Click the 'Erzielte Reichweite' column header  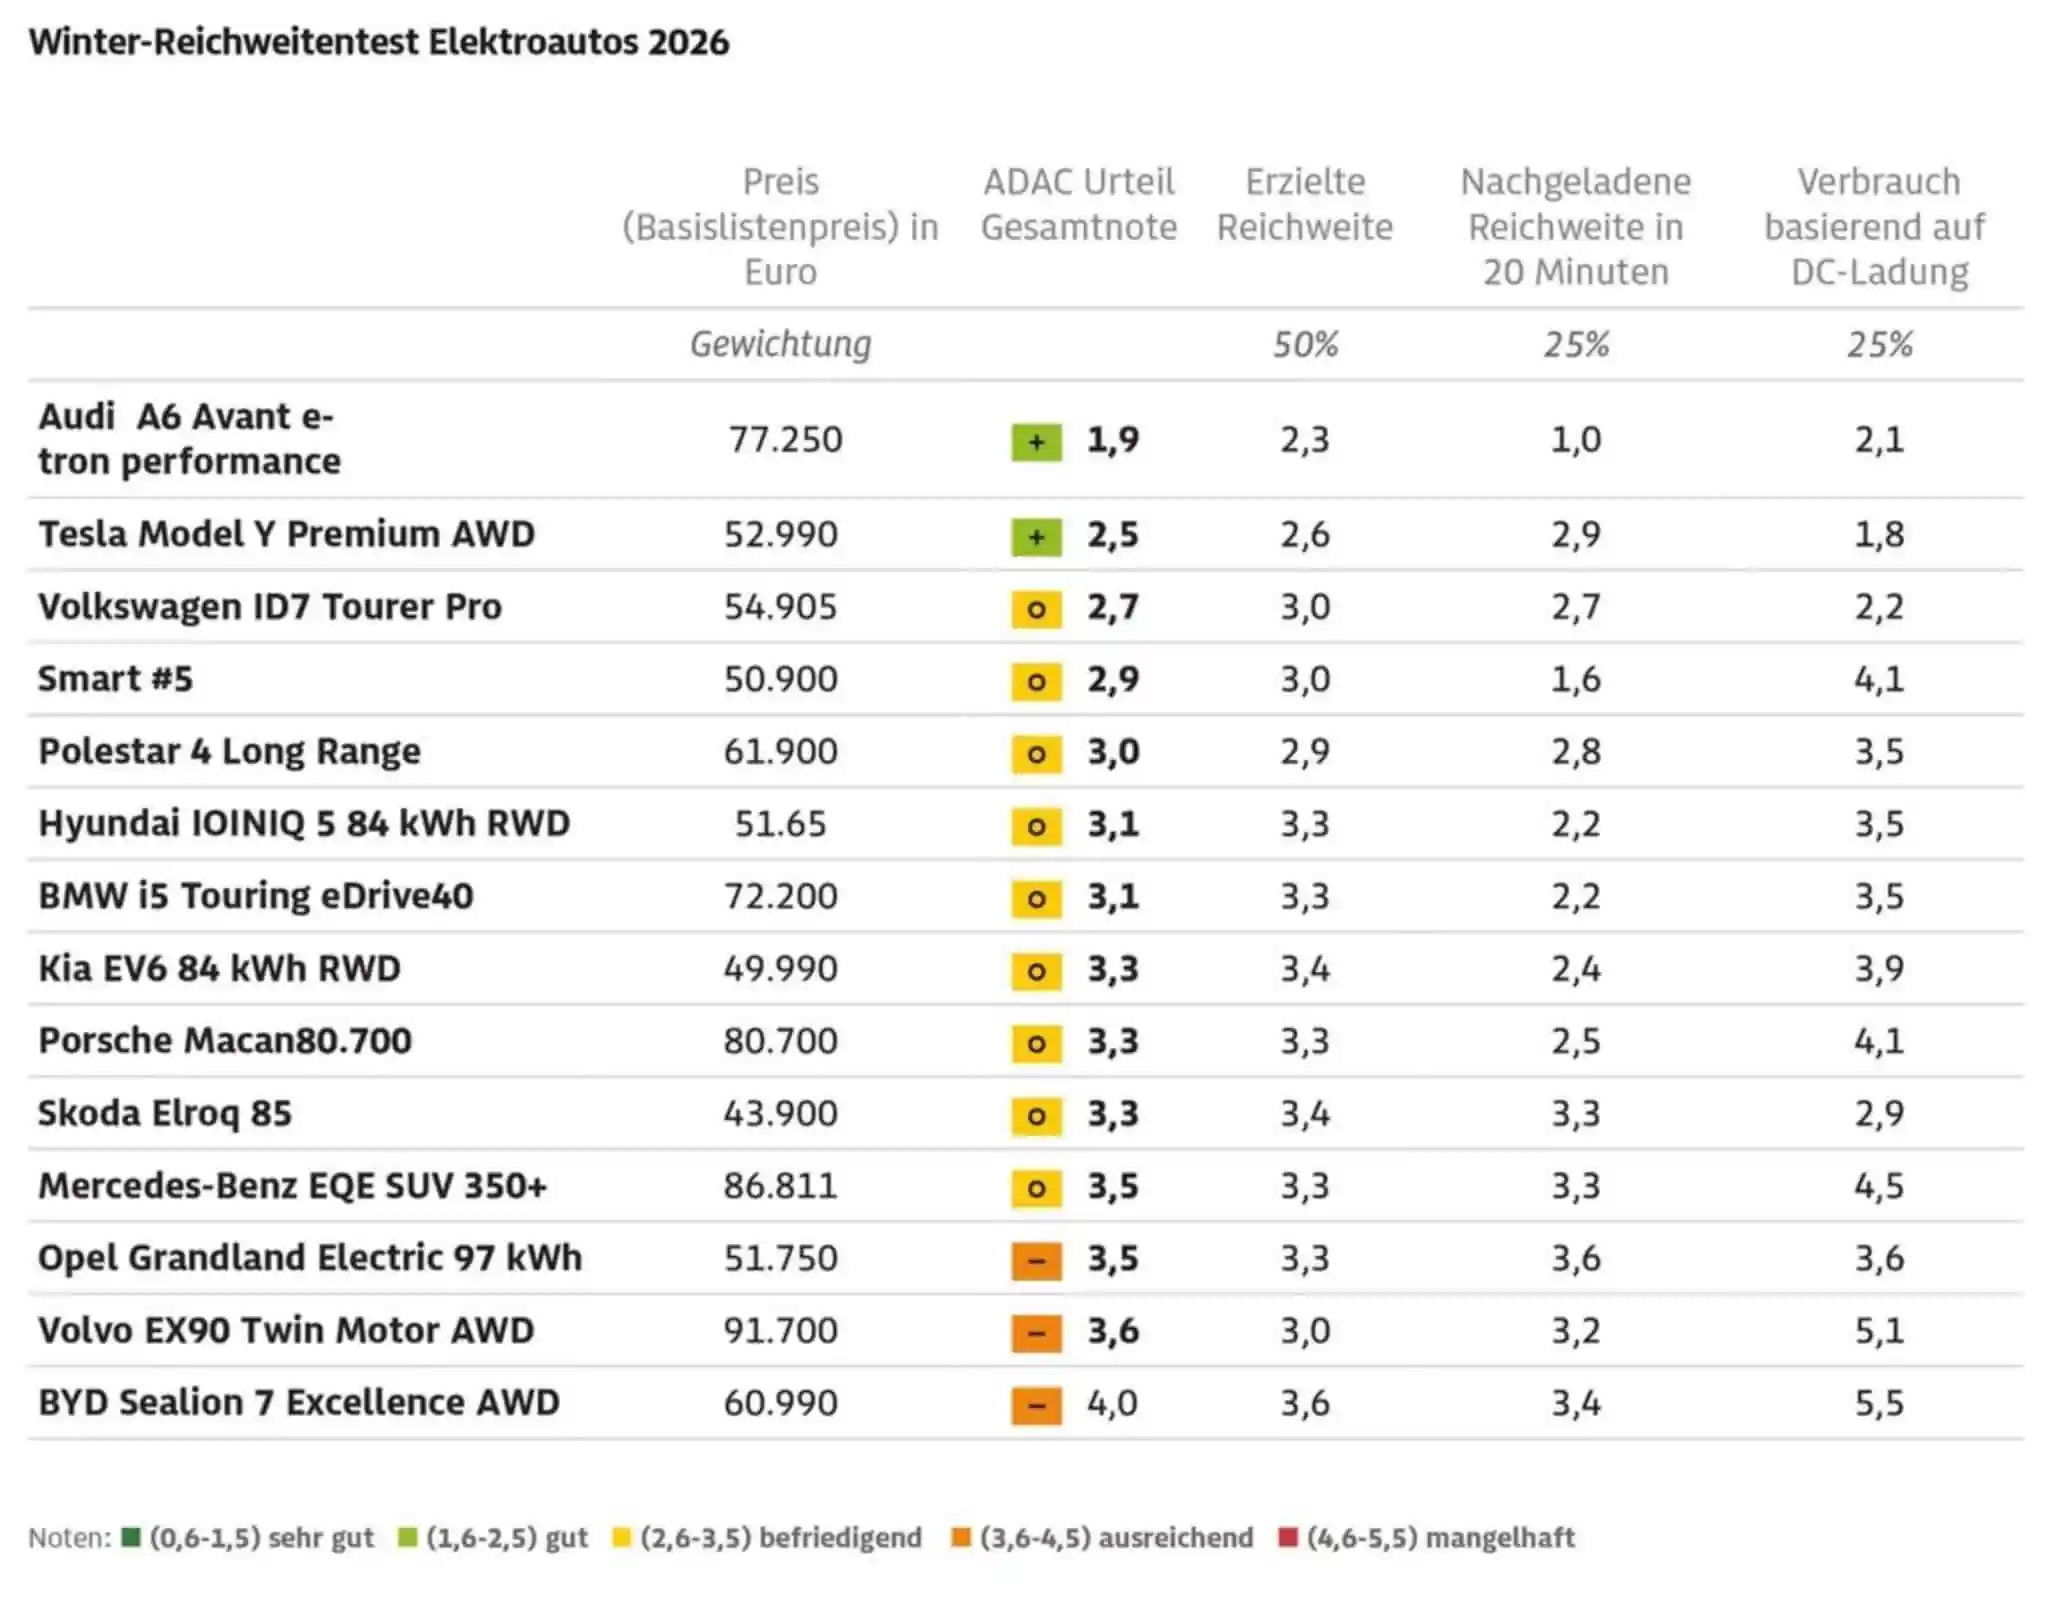point(1304,205)
